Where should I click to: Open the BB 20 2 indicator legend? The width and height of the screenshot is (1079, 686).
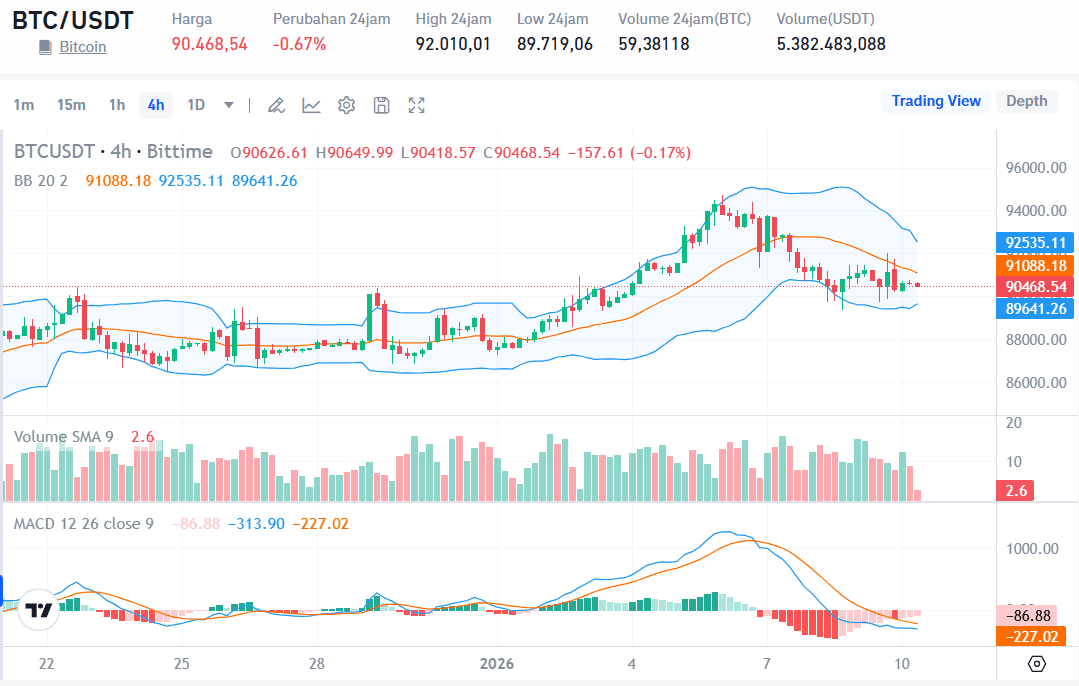[41, 181]
